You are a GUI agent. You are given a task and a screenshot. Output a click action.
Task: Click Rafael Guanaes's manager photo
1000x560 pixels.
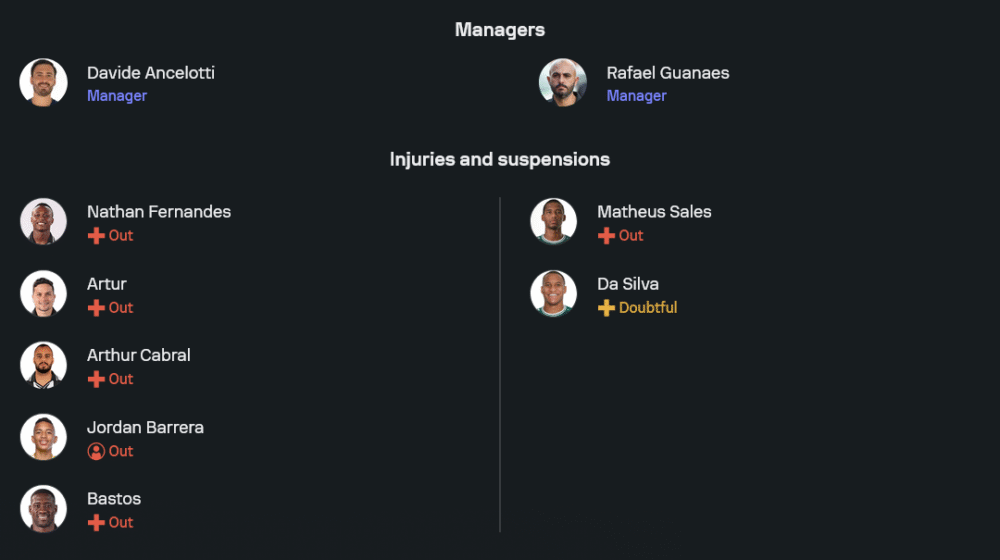(563, 82)
